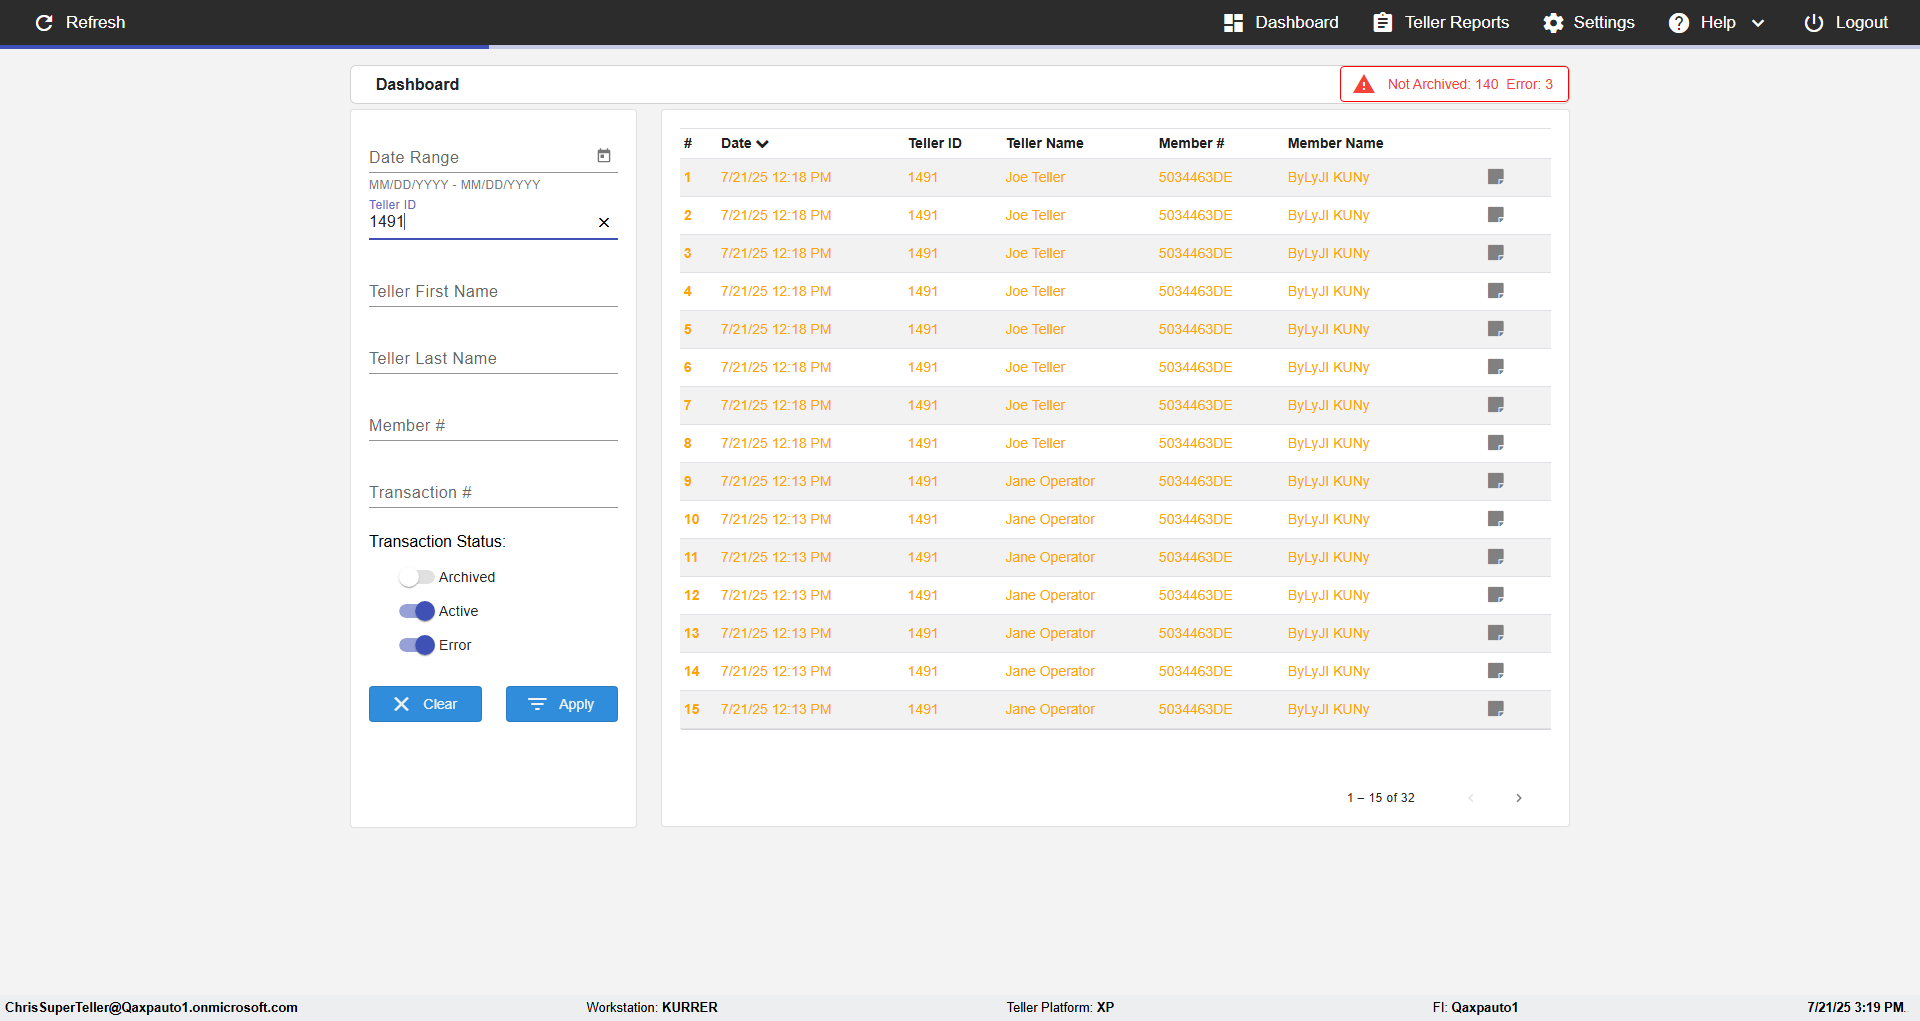Focus the Teller First Name field
The width and height of the screenshot is (1920, 1021).
click(x=493, y=292)
